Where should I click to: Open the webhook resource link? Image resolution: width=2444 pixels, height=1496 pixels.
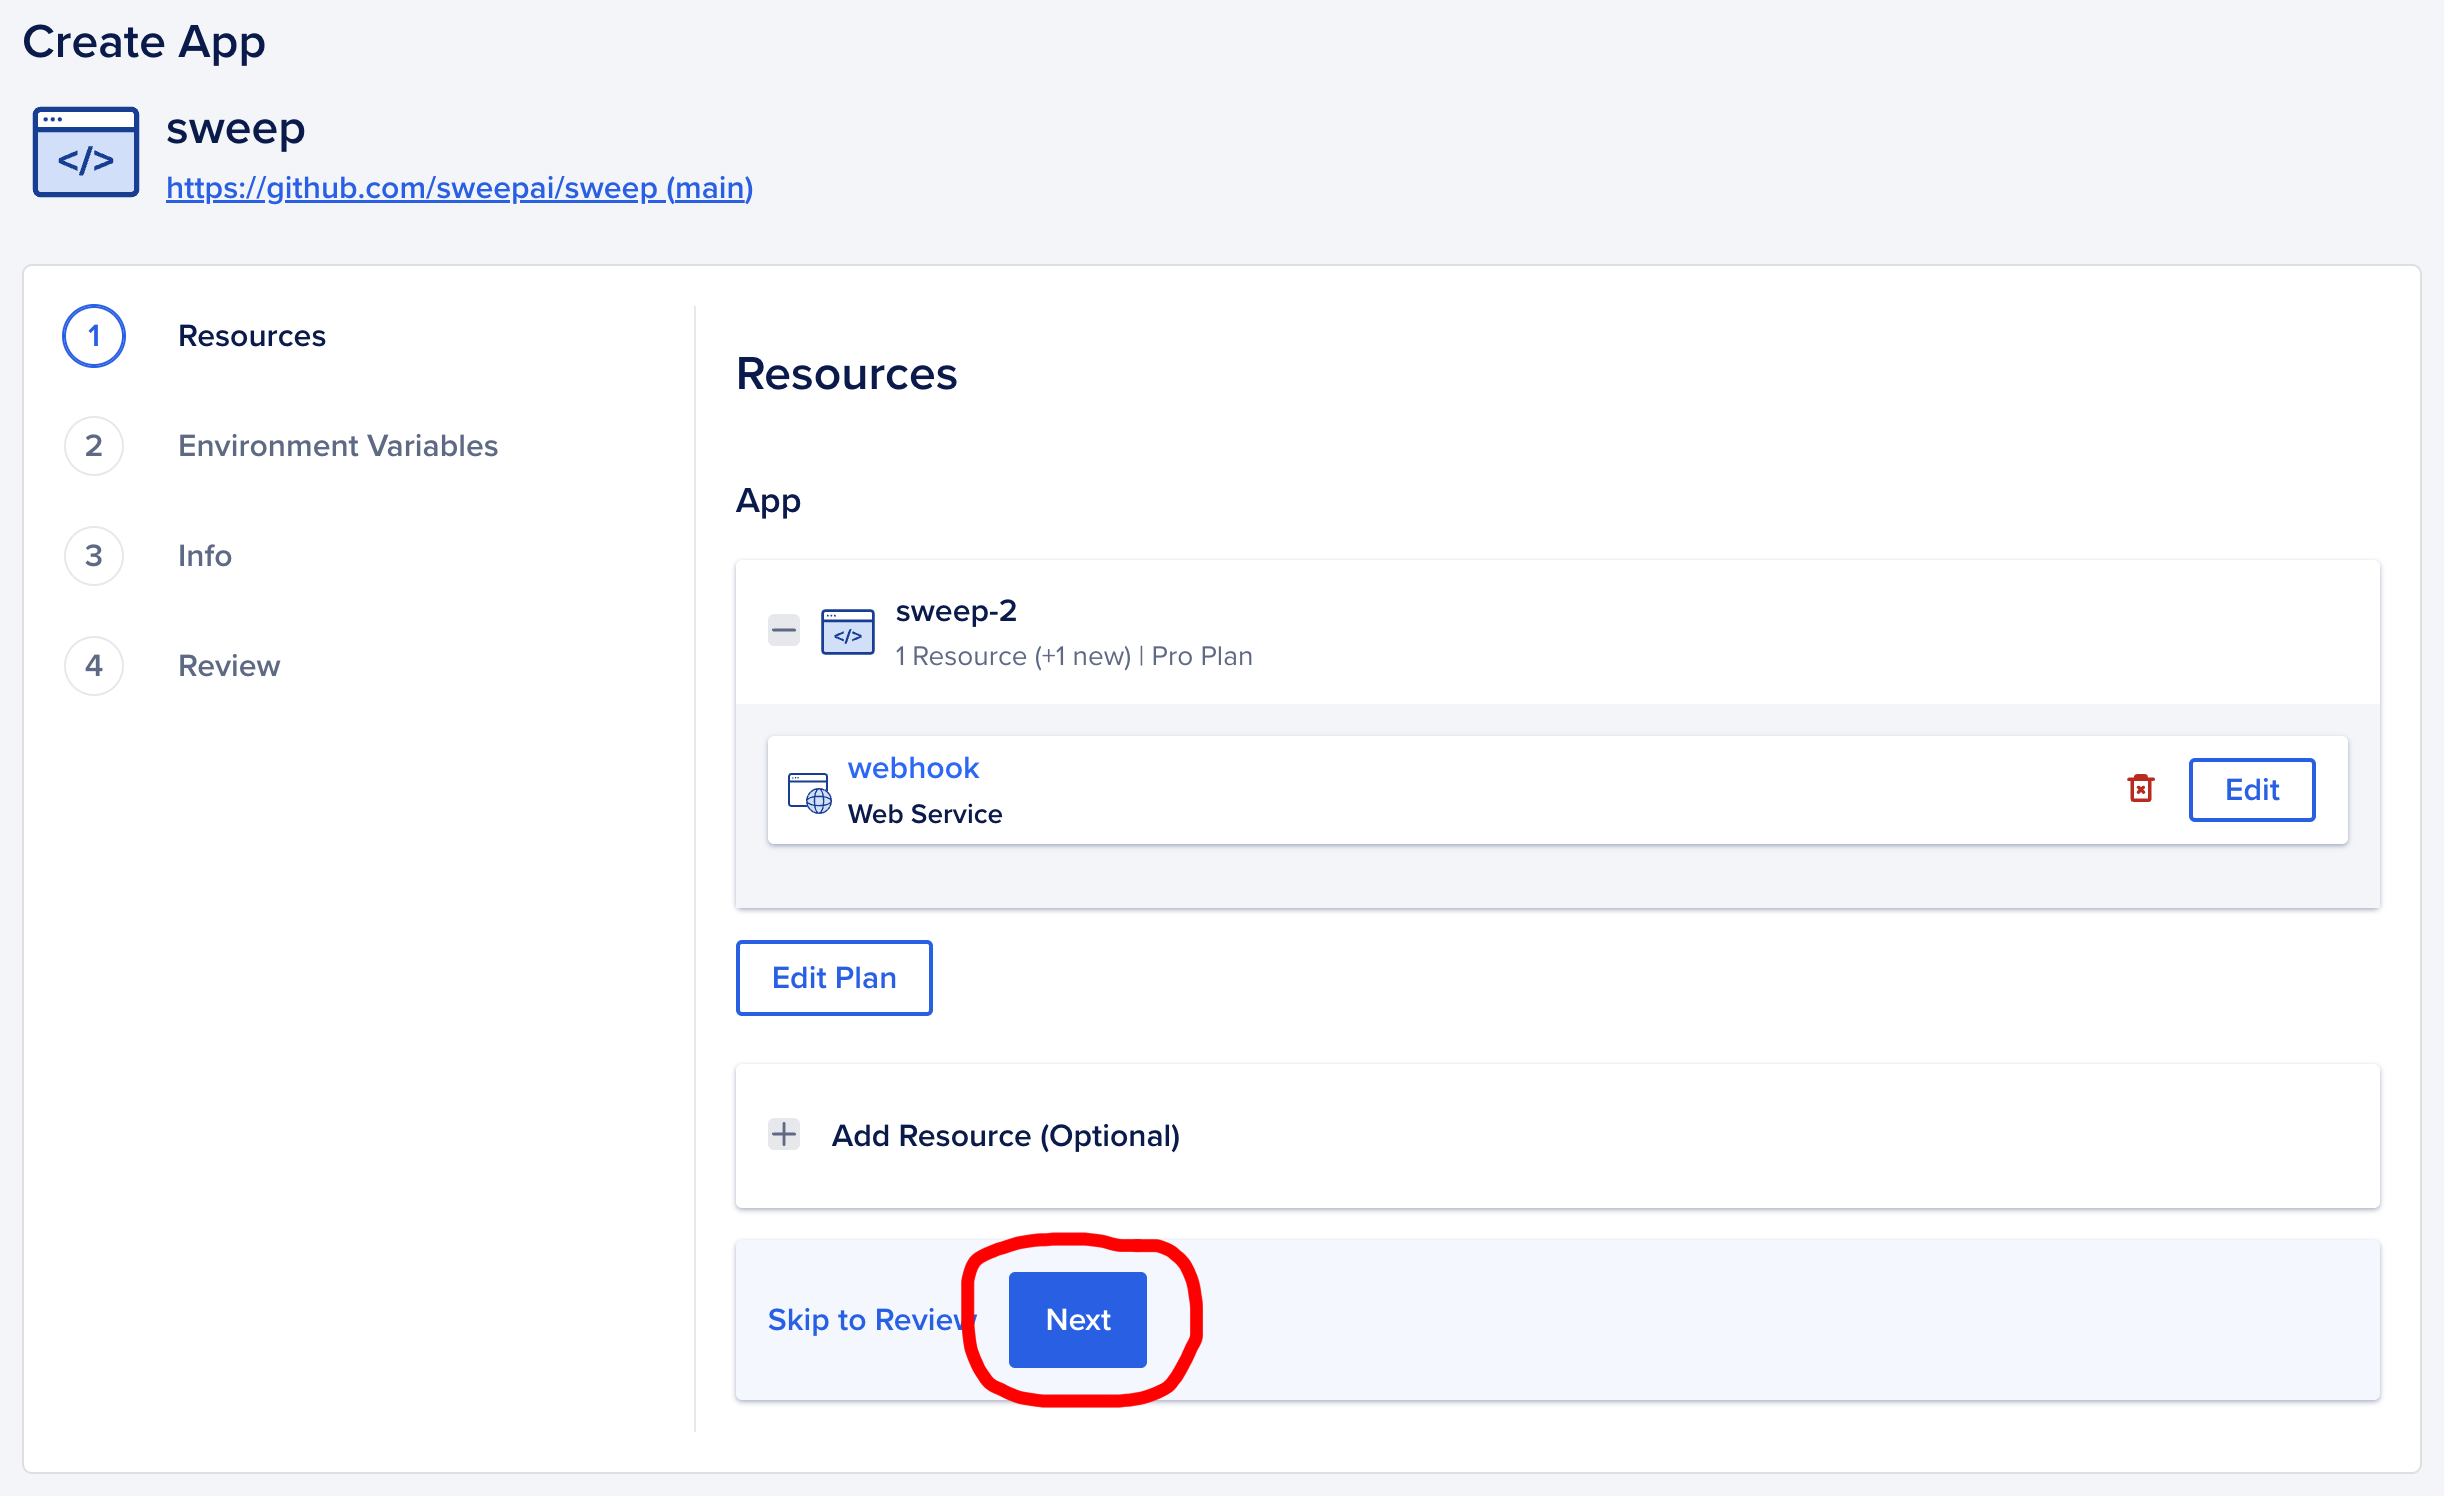[913, 768]
